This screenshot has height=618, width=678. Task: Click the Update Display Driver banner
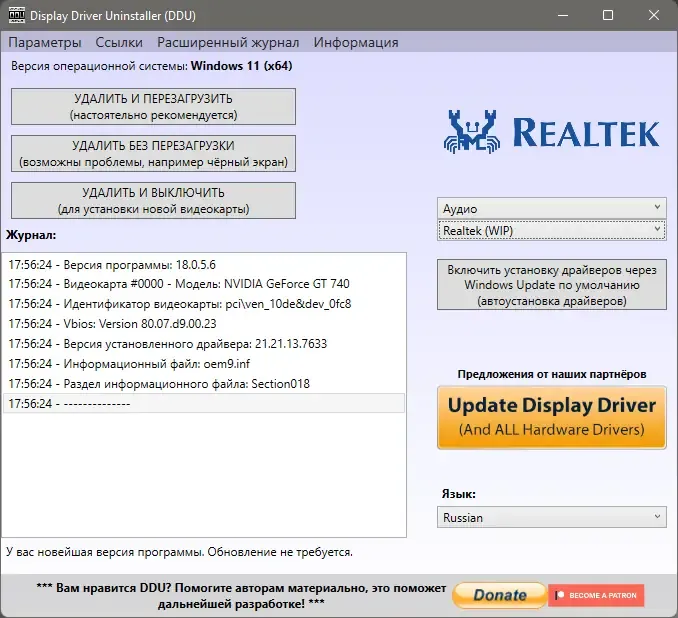click(551, 416)
